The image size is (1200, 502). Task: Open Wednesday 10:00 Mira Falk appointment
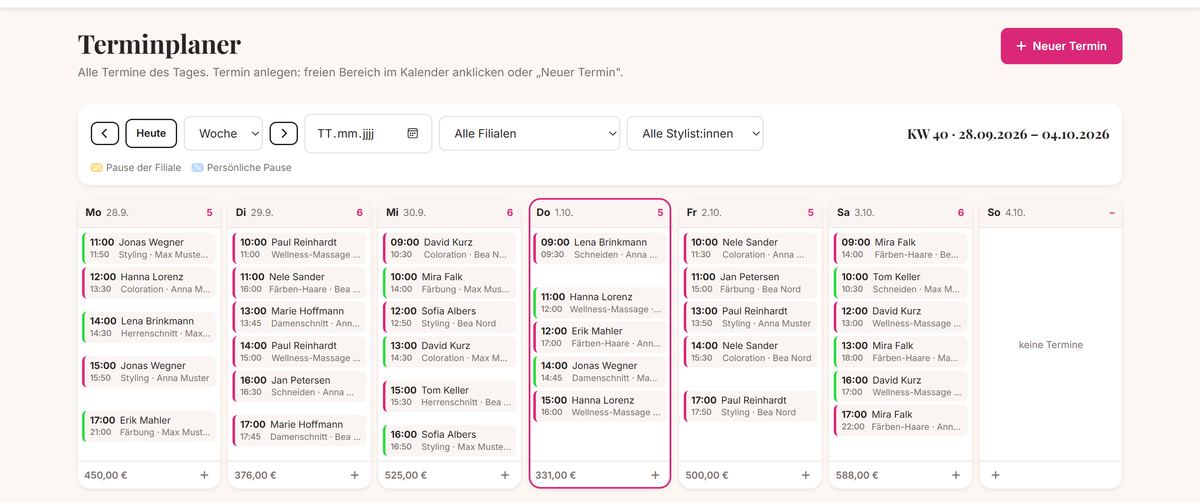pyautogui.click(x=450, y=283)
